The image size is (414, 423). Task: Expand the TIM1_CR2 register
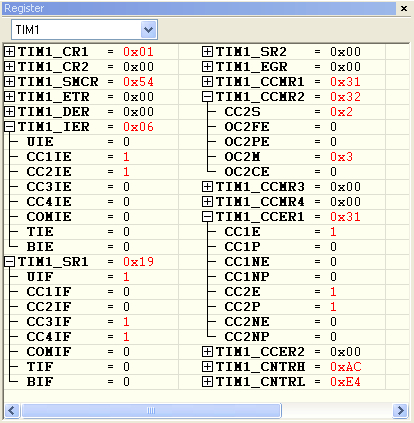[x=9, y=67]
